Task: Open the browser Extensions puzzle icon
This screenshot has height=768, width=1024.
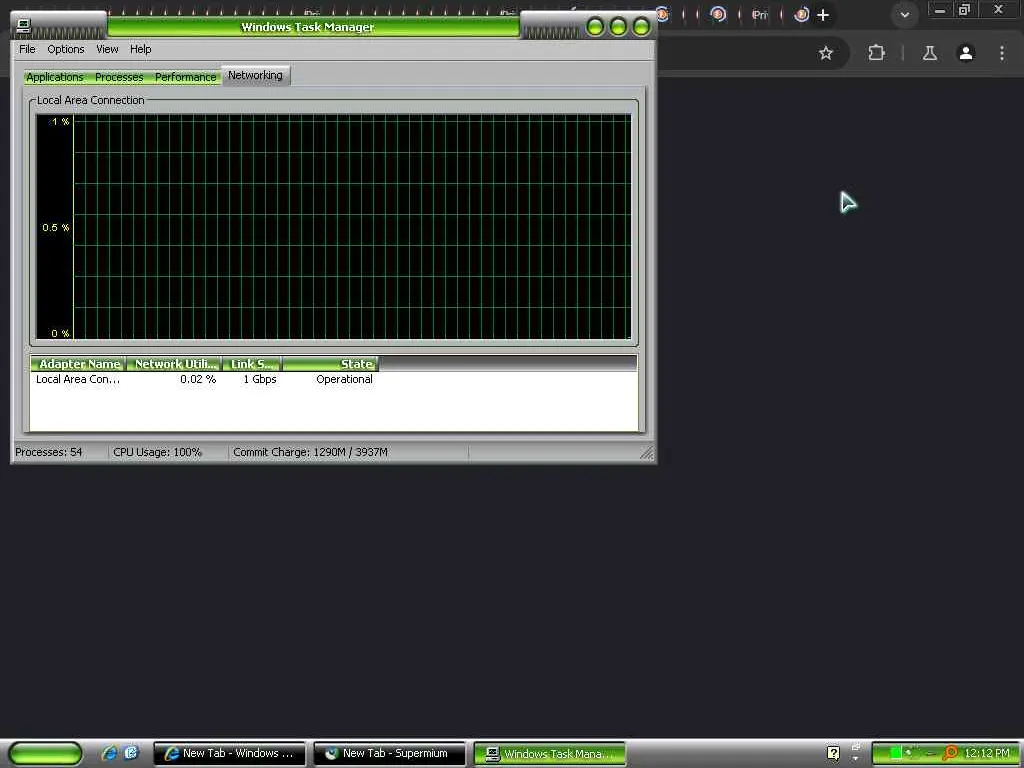Action: 876,53
